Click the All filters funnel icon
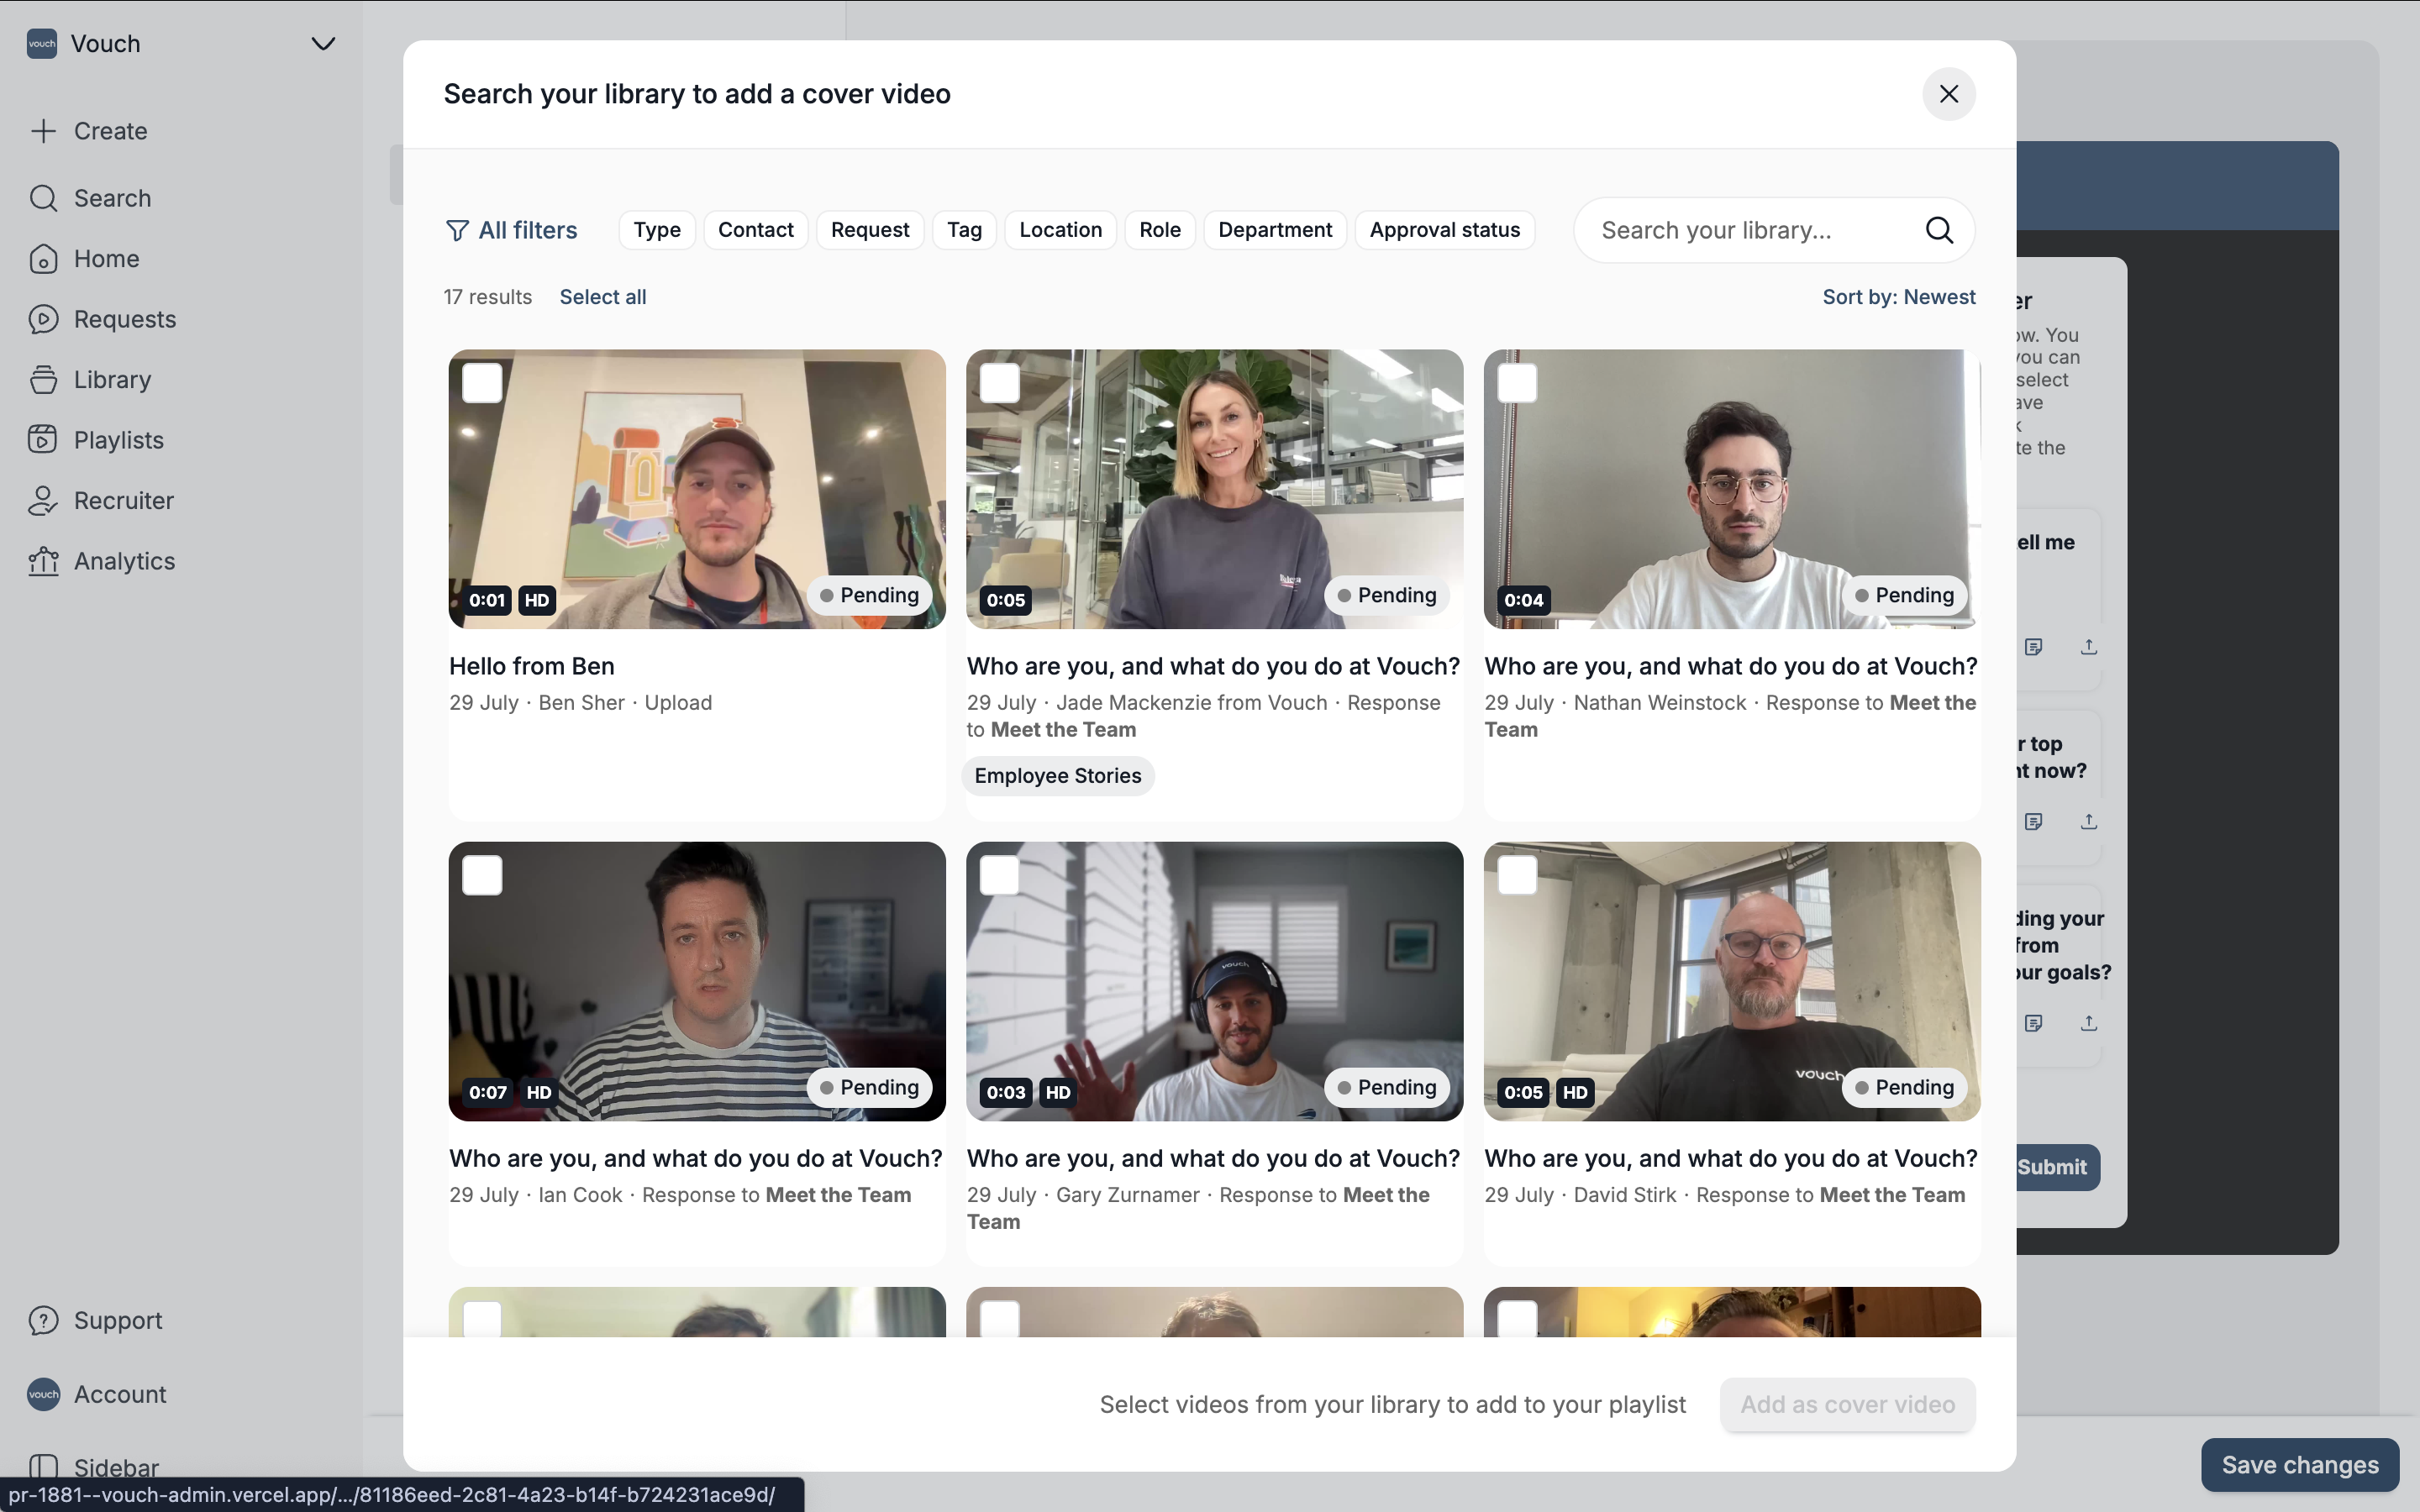Image resolution: width=2420 pixels, height=1512 pixels. 457,231
